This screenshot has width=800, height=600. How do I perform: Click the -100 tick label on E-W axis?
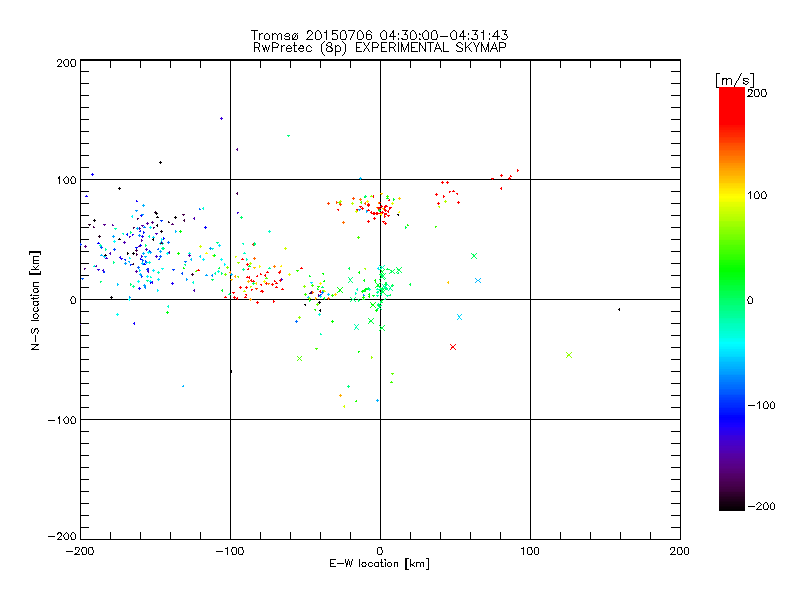click(x=230, y=551)
